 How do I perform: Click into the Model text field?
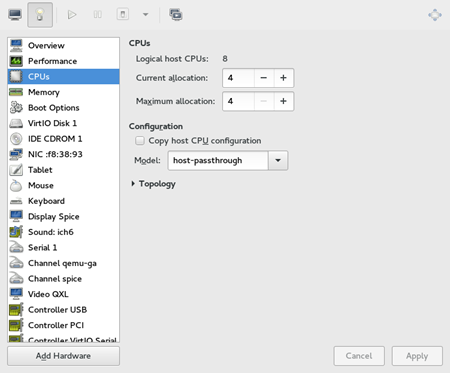pos(218,161)
